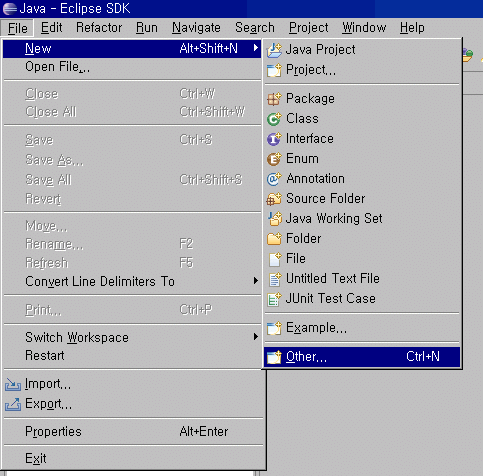Viewport: 483px width, 476px height.
Task: Create a new Source Folder
Action: (362, 199)
